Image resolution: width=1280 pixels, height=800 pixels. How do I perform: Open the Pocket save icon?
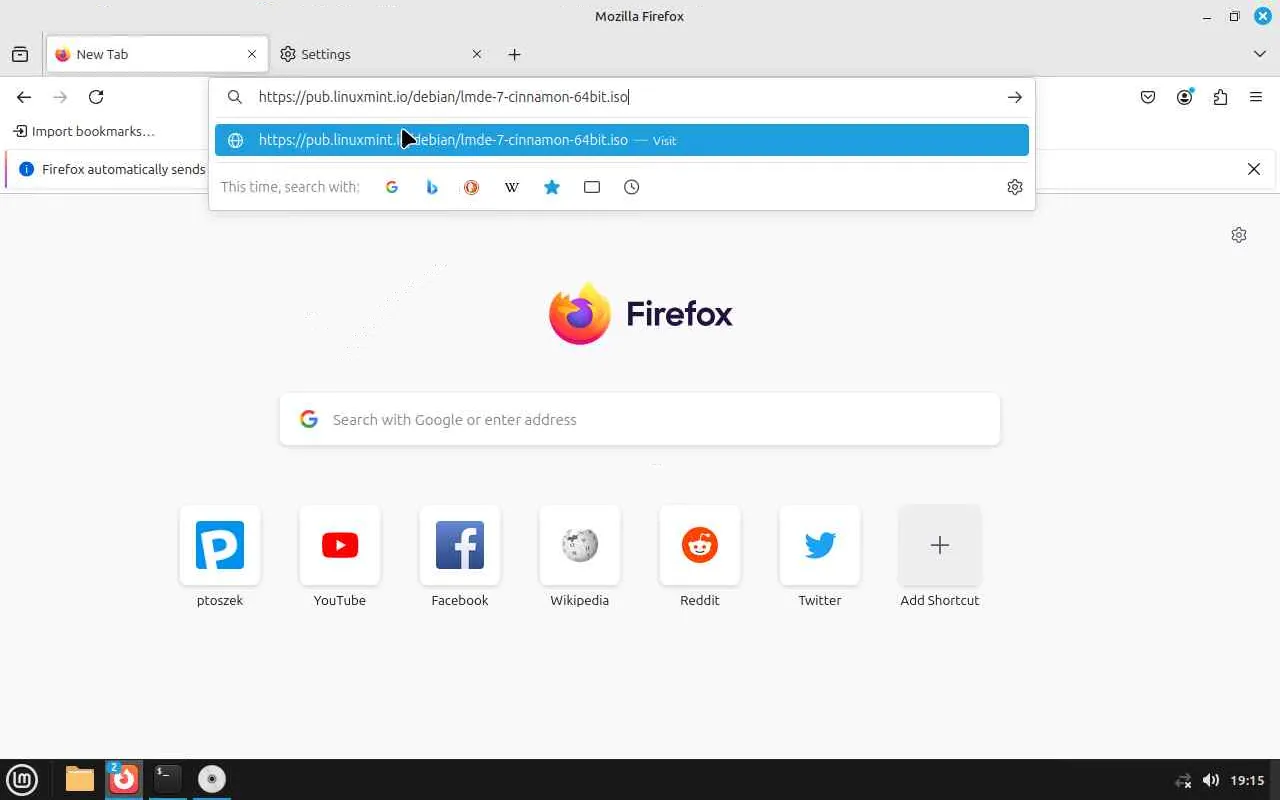click(1148, 97)
